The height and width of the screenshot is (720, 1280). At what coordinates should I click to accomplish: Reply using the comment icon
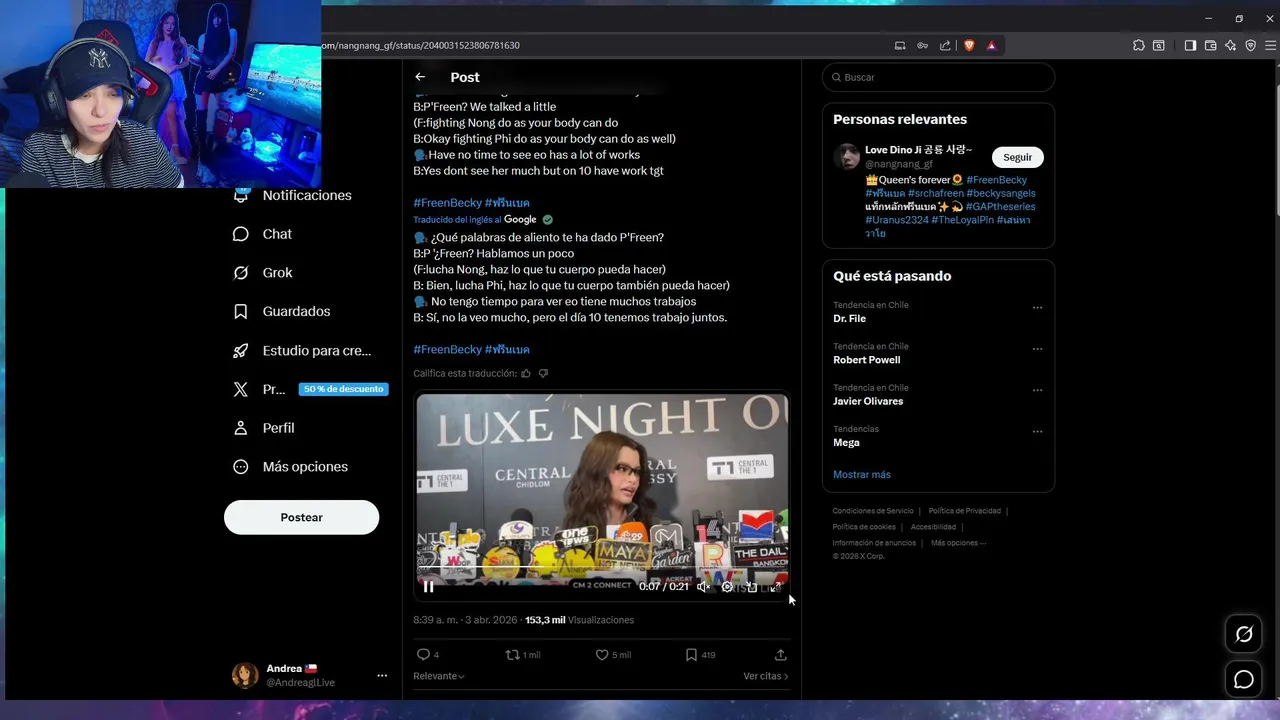pyautogui.click(x=423, y=655)
